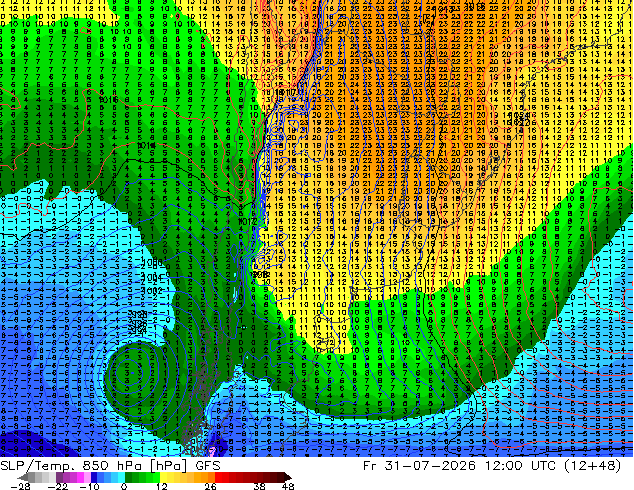Screen dimensions: 634x490
Task: Click the dark blue segment of the legend
Action: pos(94,477)
